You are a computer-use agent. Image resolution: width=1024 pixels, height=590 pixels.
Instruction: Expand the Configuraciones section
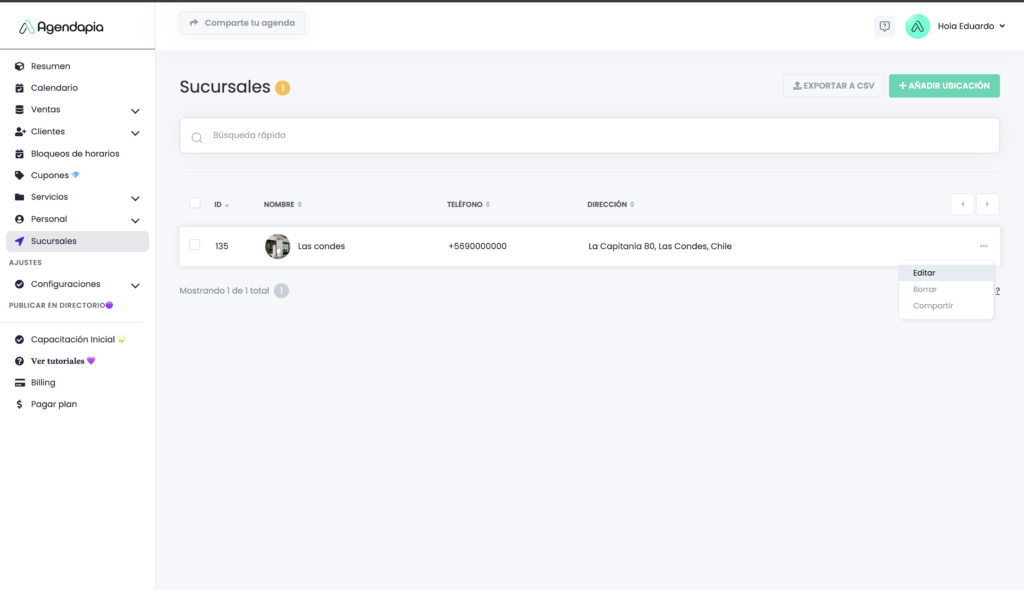coord(135,285)
